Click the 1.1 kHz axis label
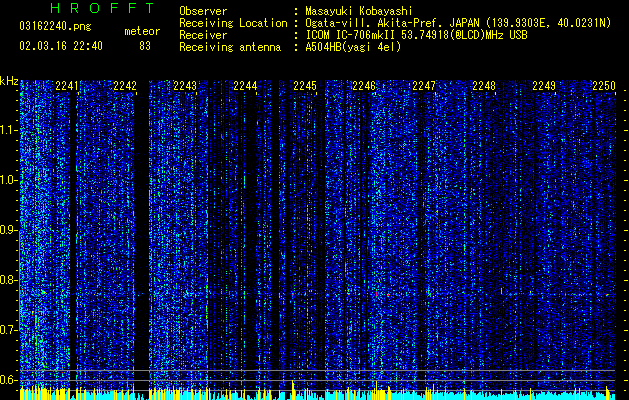This screenshot has width=629, height=400. [x=8, y=130]
